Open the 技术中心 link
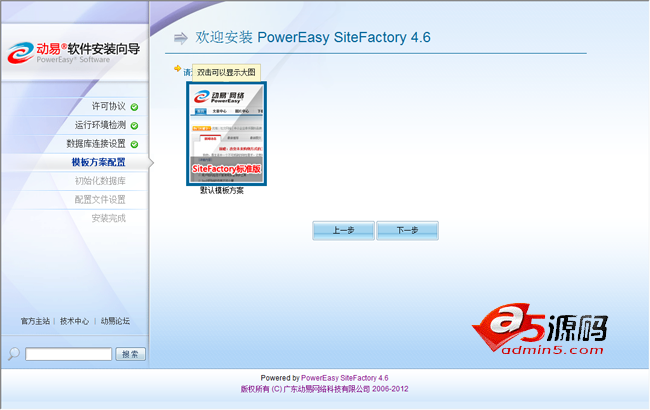Screen dimensions: 650x410 (x=74, y=321)
